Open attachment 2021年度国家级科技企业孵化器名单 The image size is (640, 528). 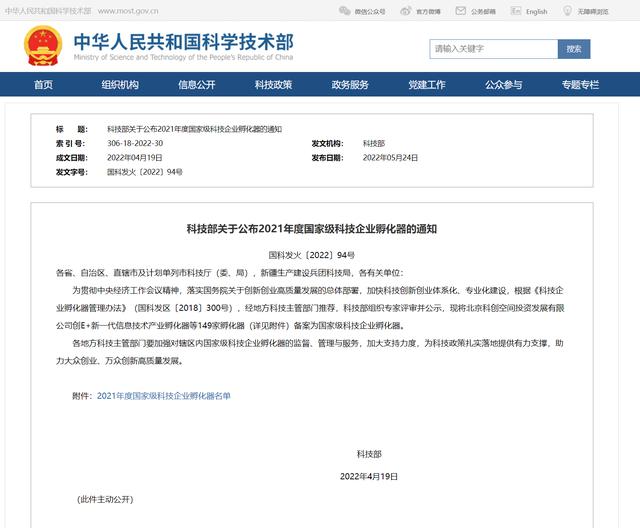pos(164,396)
